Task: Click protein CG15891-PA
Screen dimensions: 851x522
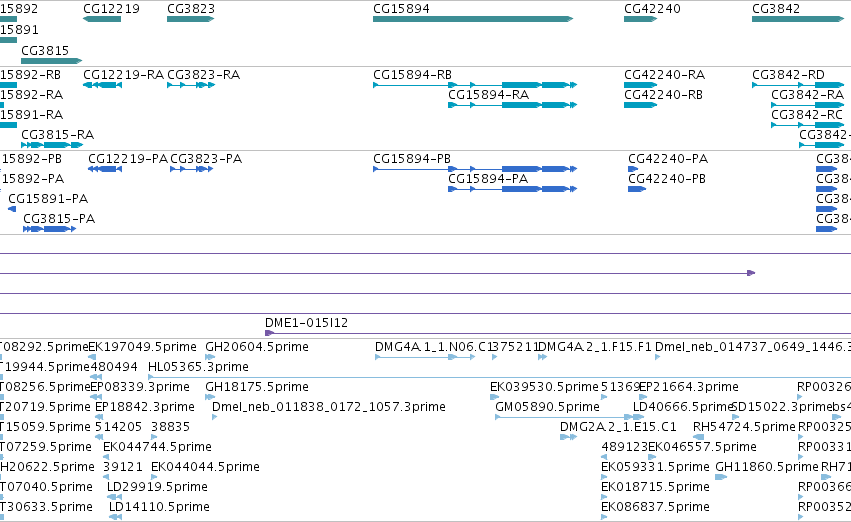Action: [x=48, y=199]
